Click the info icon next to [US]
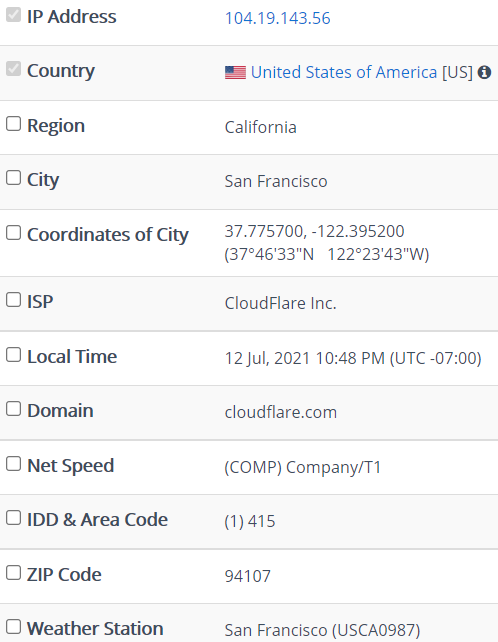Viewport: 498px width, 642px height. point(484,72)
